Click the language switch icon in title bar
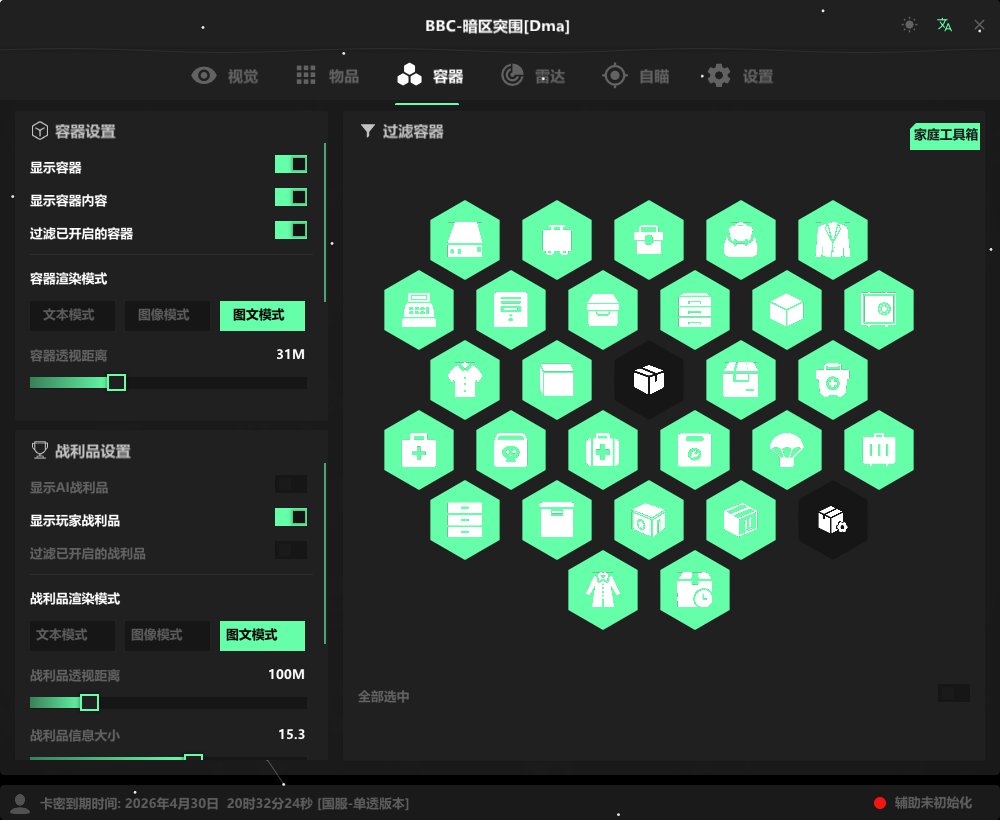Image resolution: width=1000 pixels, height=820 pixels. 943,24
